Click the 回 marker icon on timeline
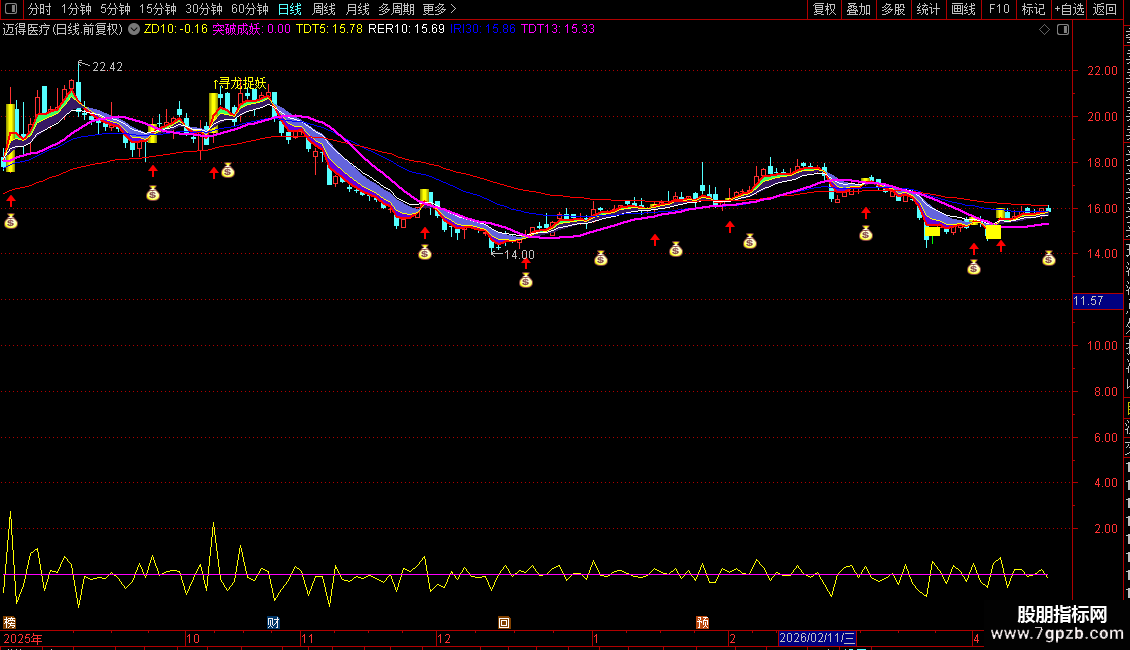 tap(504, 622)
